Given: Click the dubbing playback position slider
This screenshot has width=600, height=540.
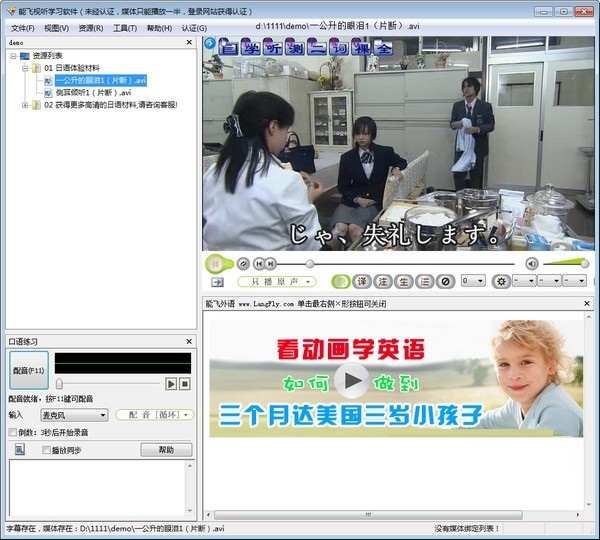Looking at the screenshot, I should coord(59,383).
